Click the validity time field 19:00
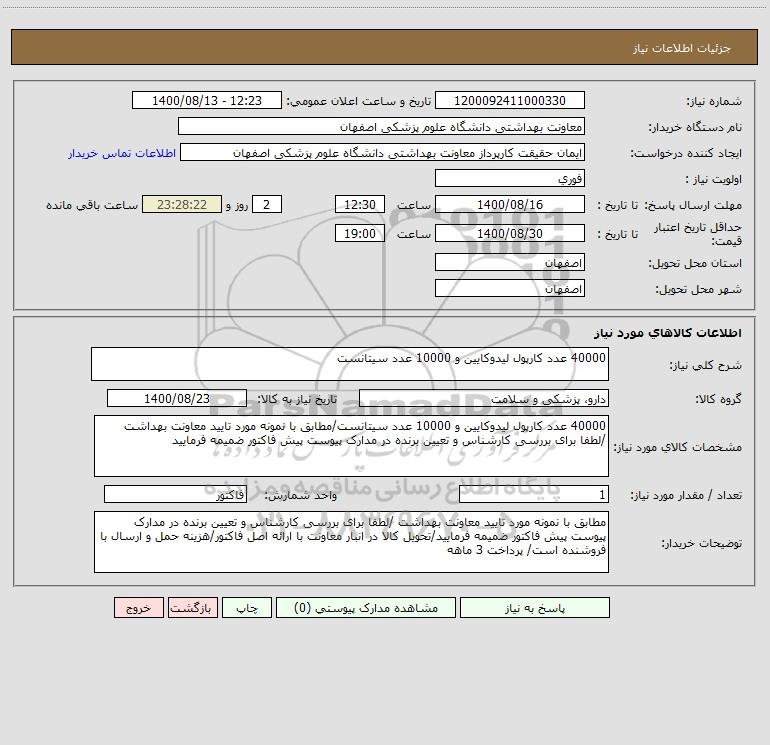Image resolution: width=770 pixels, height=745 pixels. click(359, 233)
